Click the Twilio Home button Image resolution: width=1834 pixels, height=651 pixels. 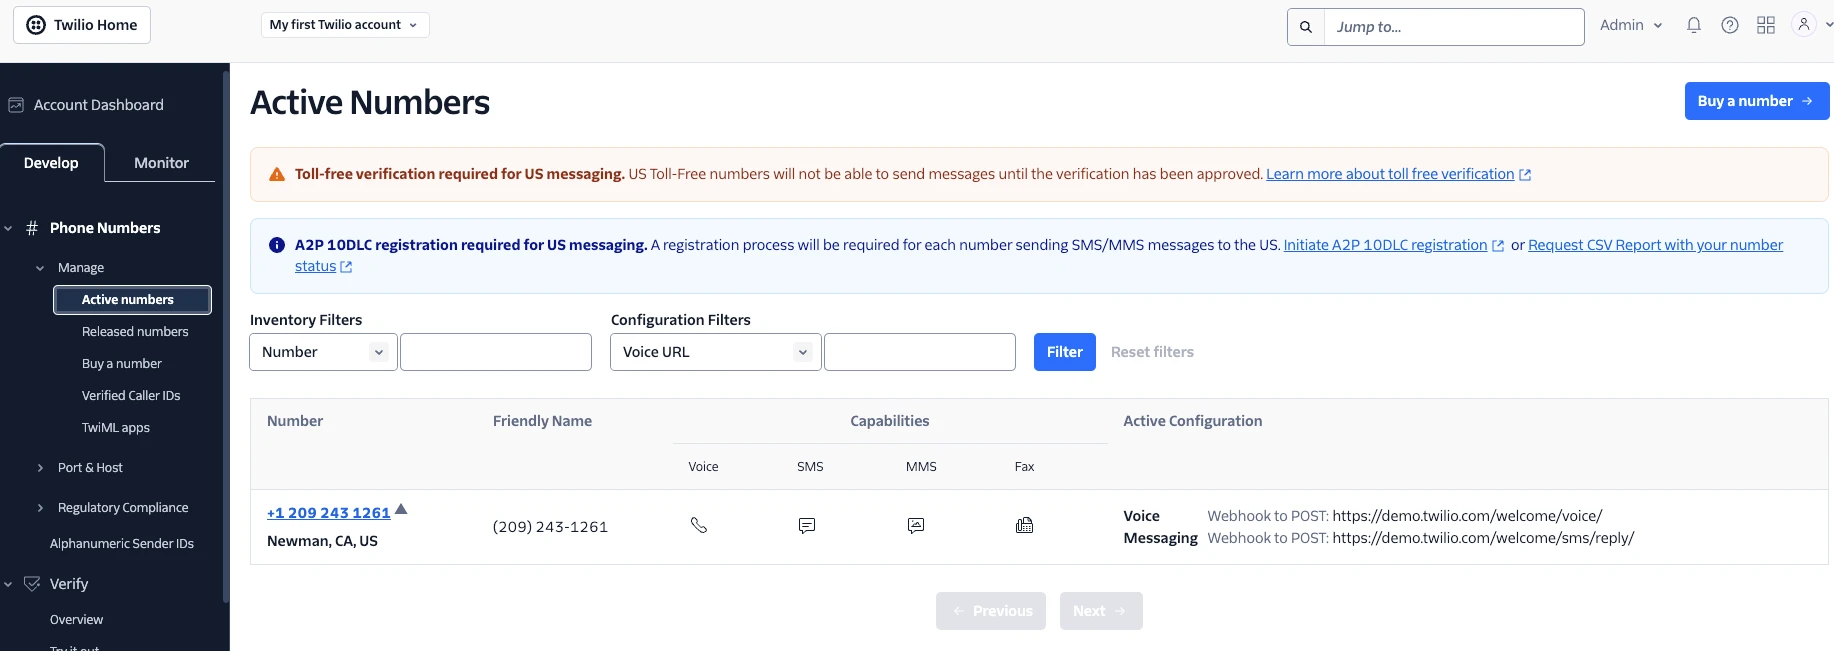point(82,25)
